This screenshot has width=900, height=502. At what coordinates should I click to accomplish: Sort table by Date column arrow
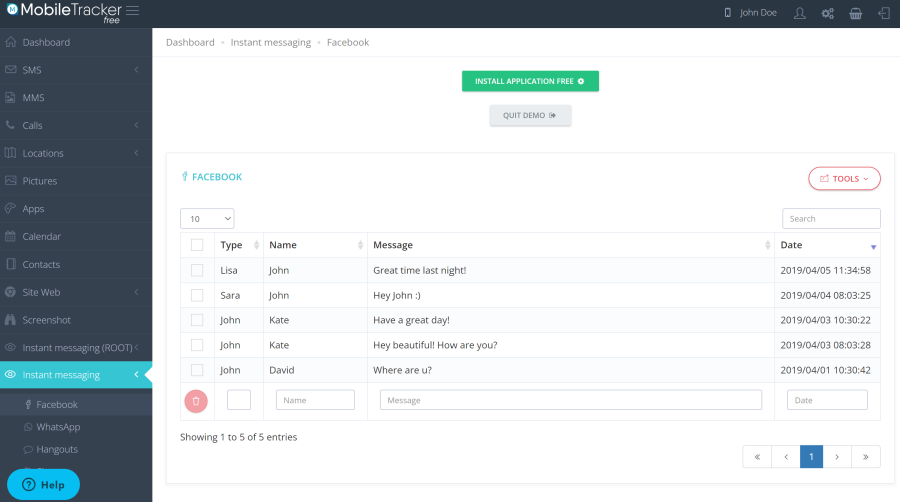pyautogui.click(x=873, y=247)
